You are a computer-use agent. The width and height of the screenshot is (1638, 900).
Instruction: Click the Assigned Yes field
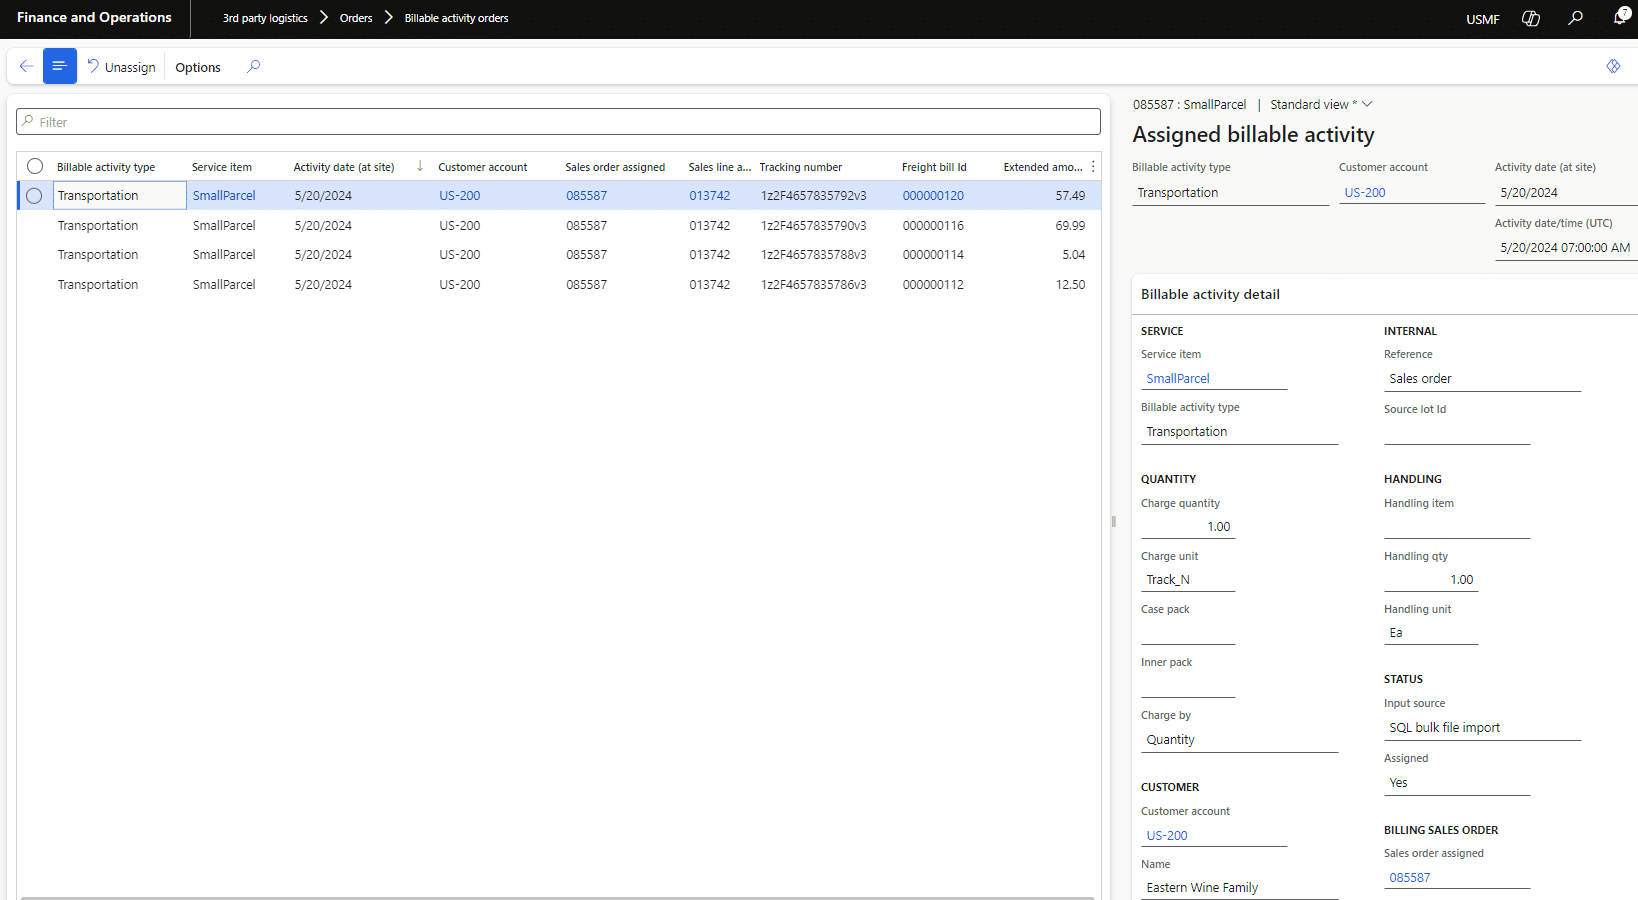(1457, 783)
